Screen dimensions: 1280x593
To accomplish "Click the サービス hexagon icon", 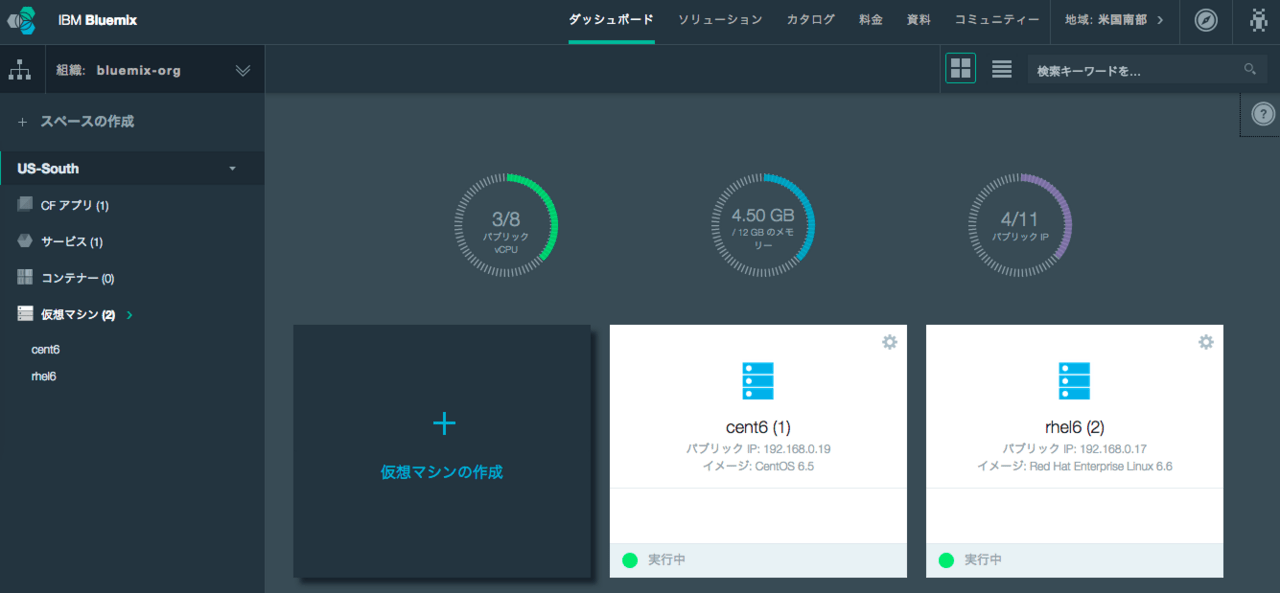I will point(25,241).
